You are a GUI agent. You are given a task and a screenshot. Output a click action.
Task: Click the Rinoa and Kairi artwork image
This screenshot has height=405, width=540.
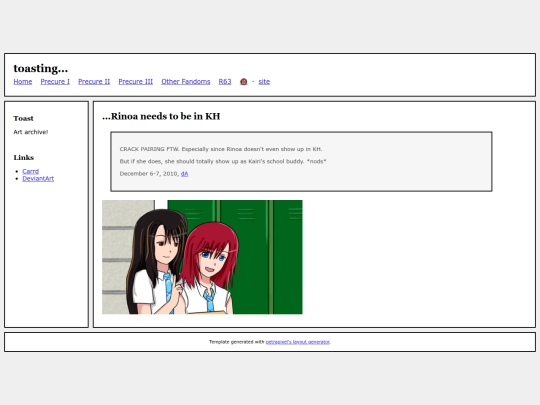pyautogui.click(x=202, y=257)
